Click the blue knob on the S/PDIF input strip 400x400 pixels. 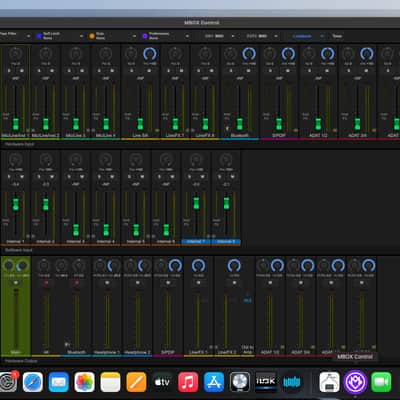(x=288, y=54)
